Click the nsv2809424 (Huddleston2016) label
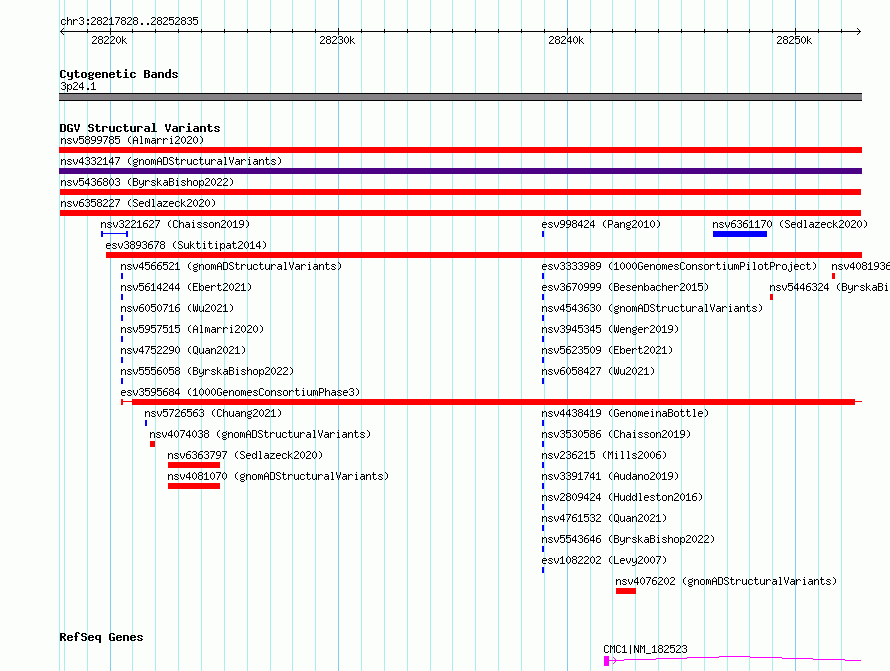Image resolution: width=890 pixels, height=671 pixels. click(x=622, y=497)
